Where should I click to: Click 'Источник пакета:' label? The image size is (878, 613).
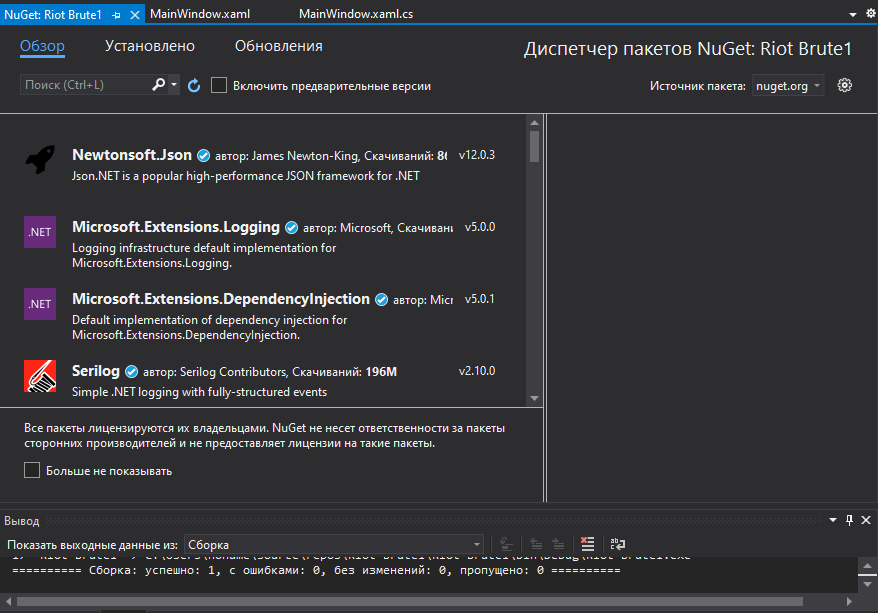point(698,86)
